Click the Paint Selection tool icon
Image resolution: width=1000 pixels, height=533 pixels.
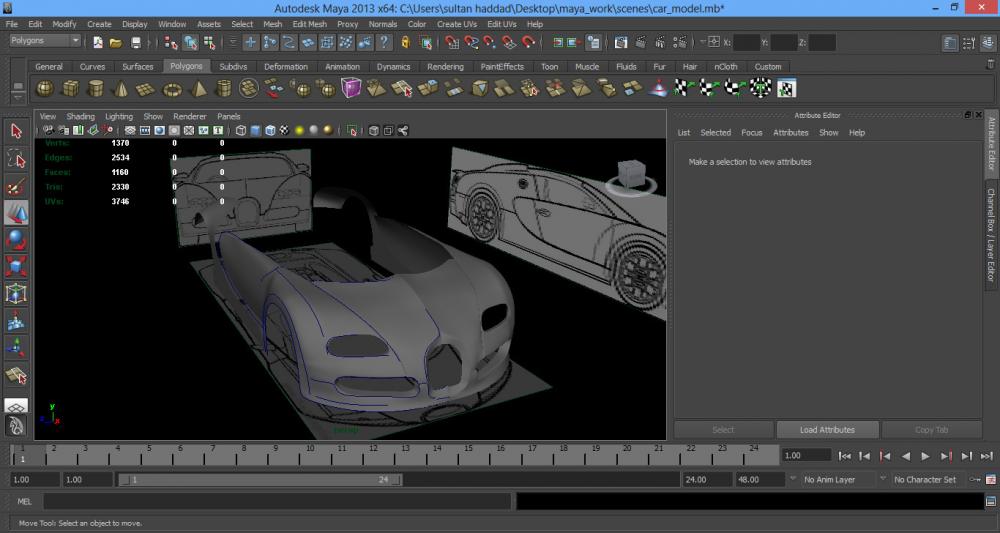point(16,186)
